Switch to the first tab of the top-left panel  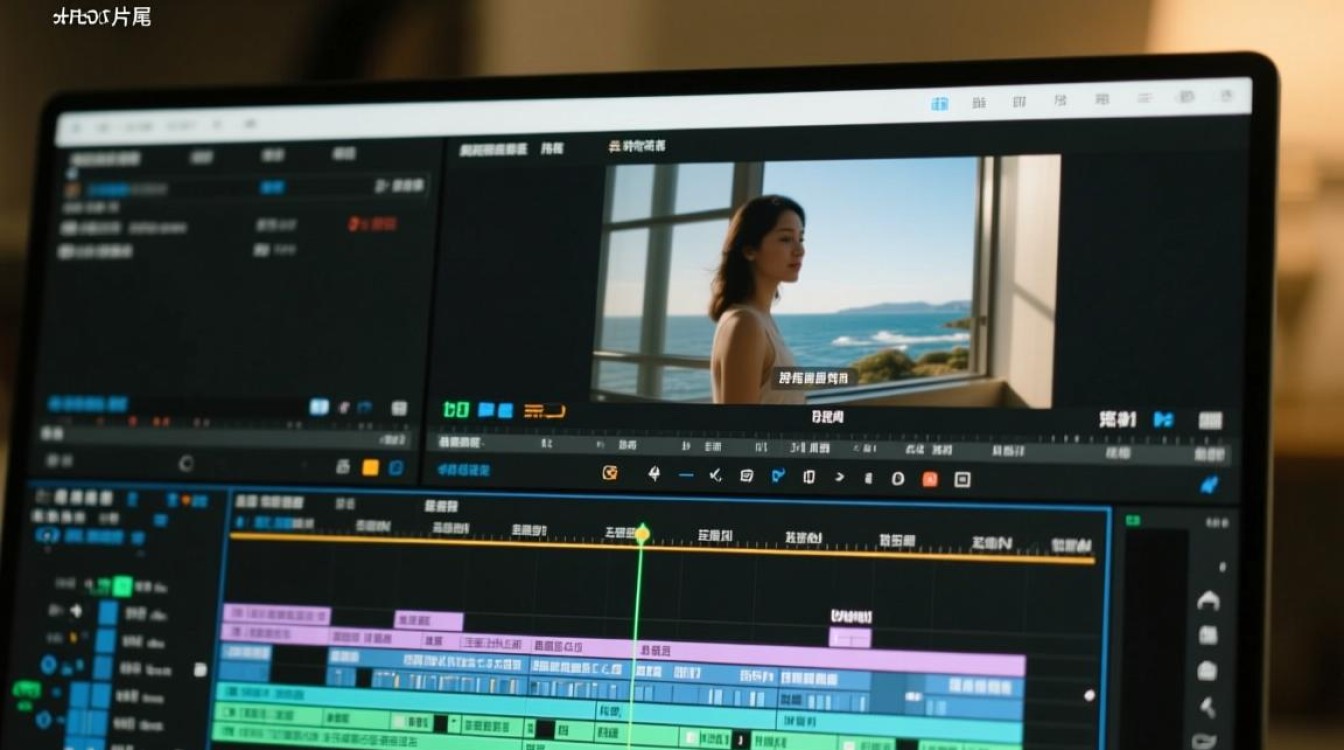click(x=105, y=158)
